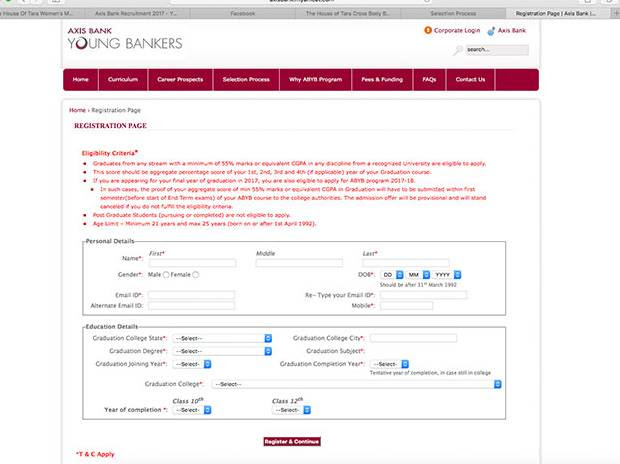Click the Mobile number field
Screen dimensions: 620x464
407,306
